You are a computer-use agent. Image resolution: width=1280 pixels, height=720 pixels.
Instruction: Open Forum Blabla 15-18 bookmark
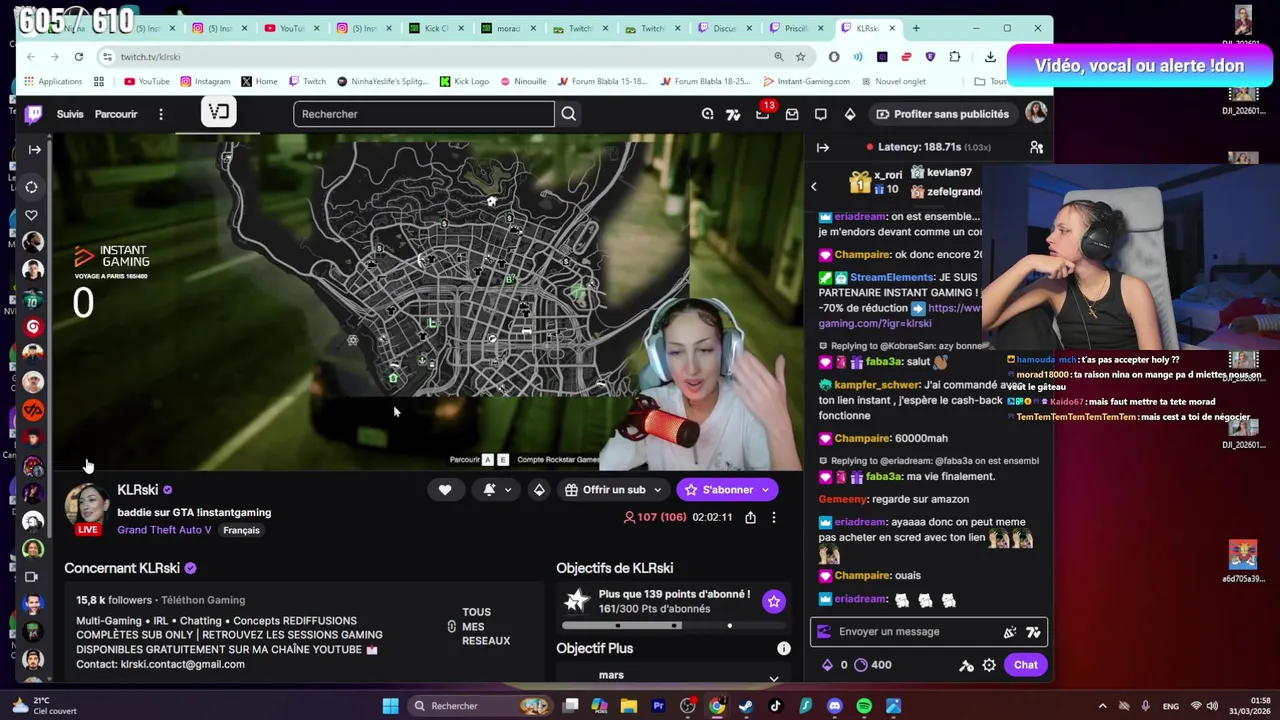click(x=602, y=81)
